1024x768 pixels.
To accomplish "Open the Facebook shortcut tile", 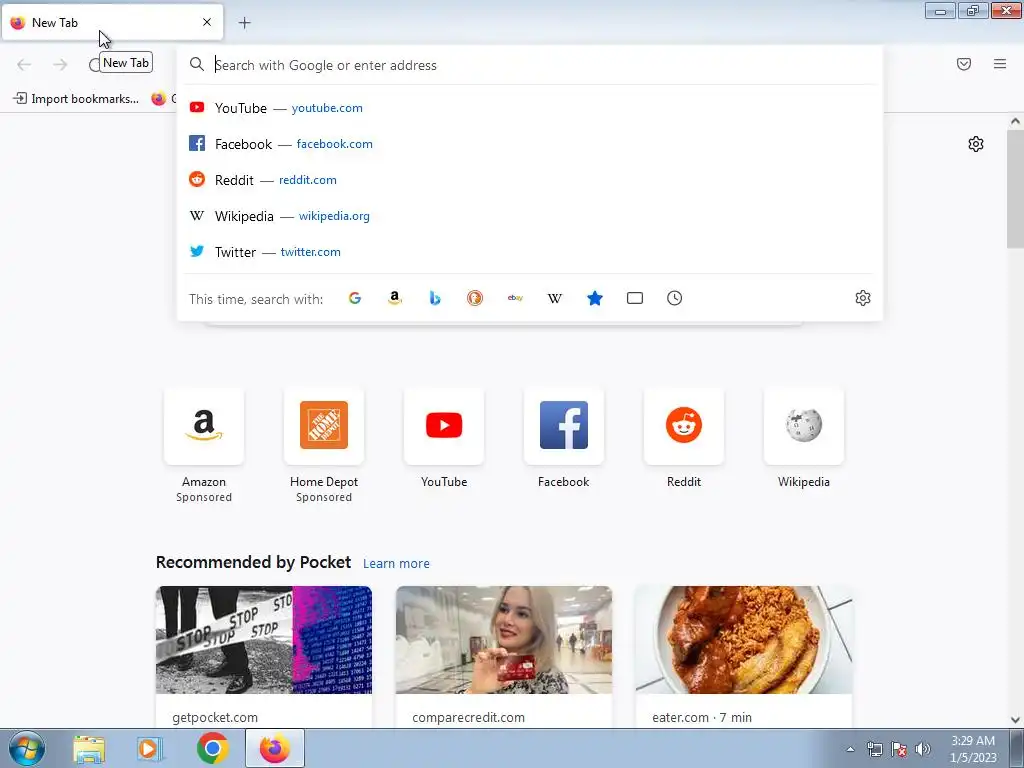I will pos(564,426).
